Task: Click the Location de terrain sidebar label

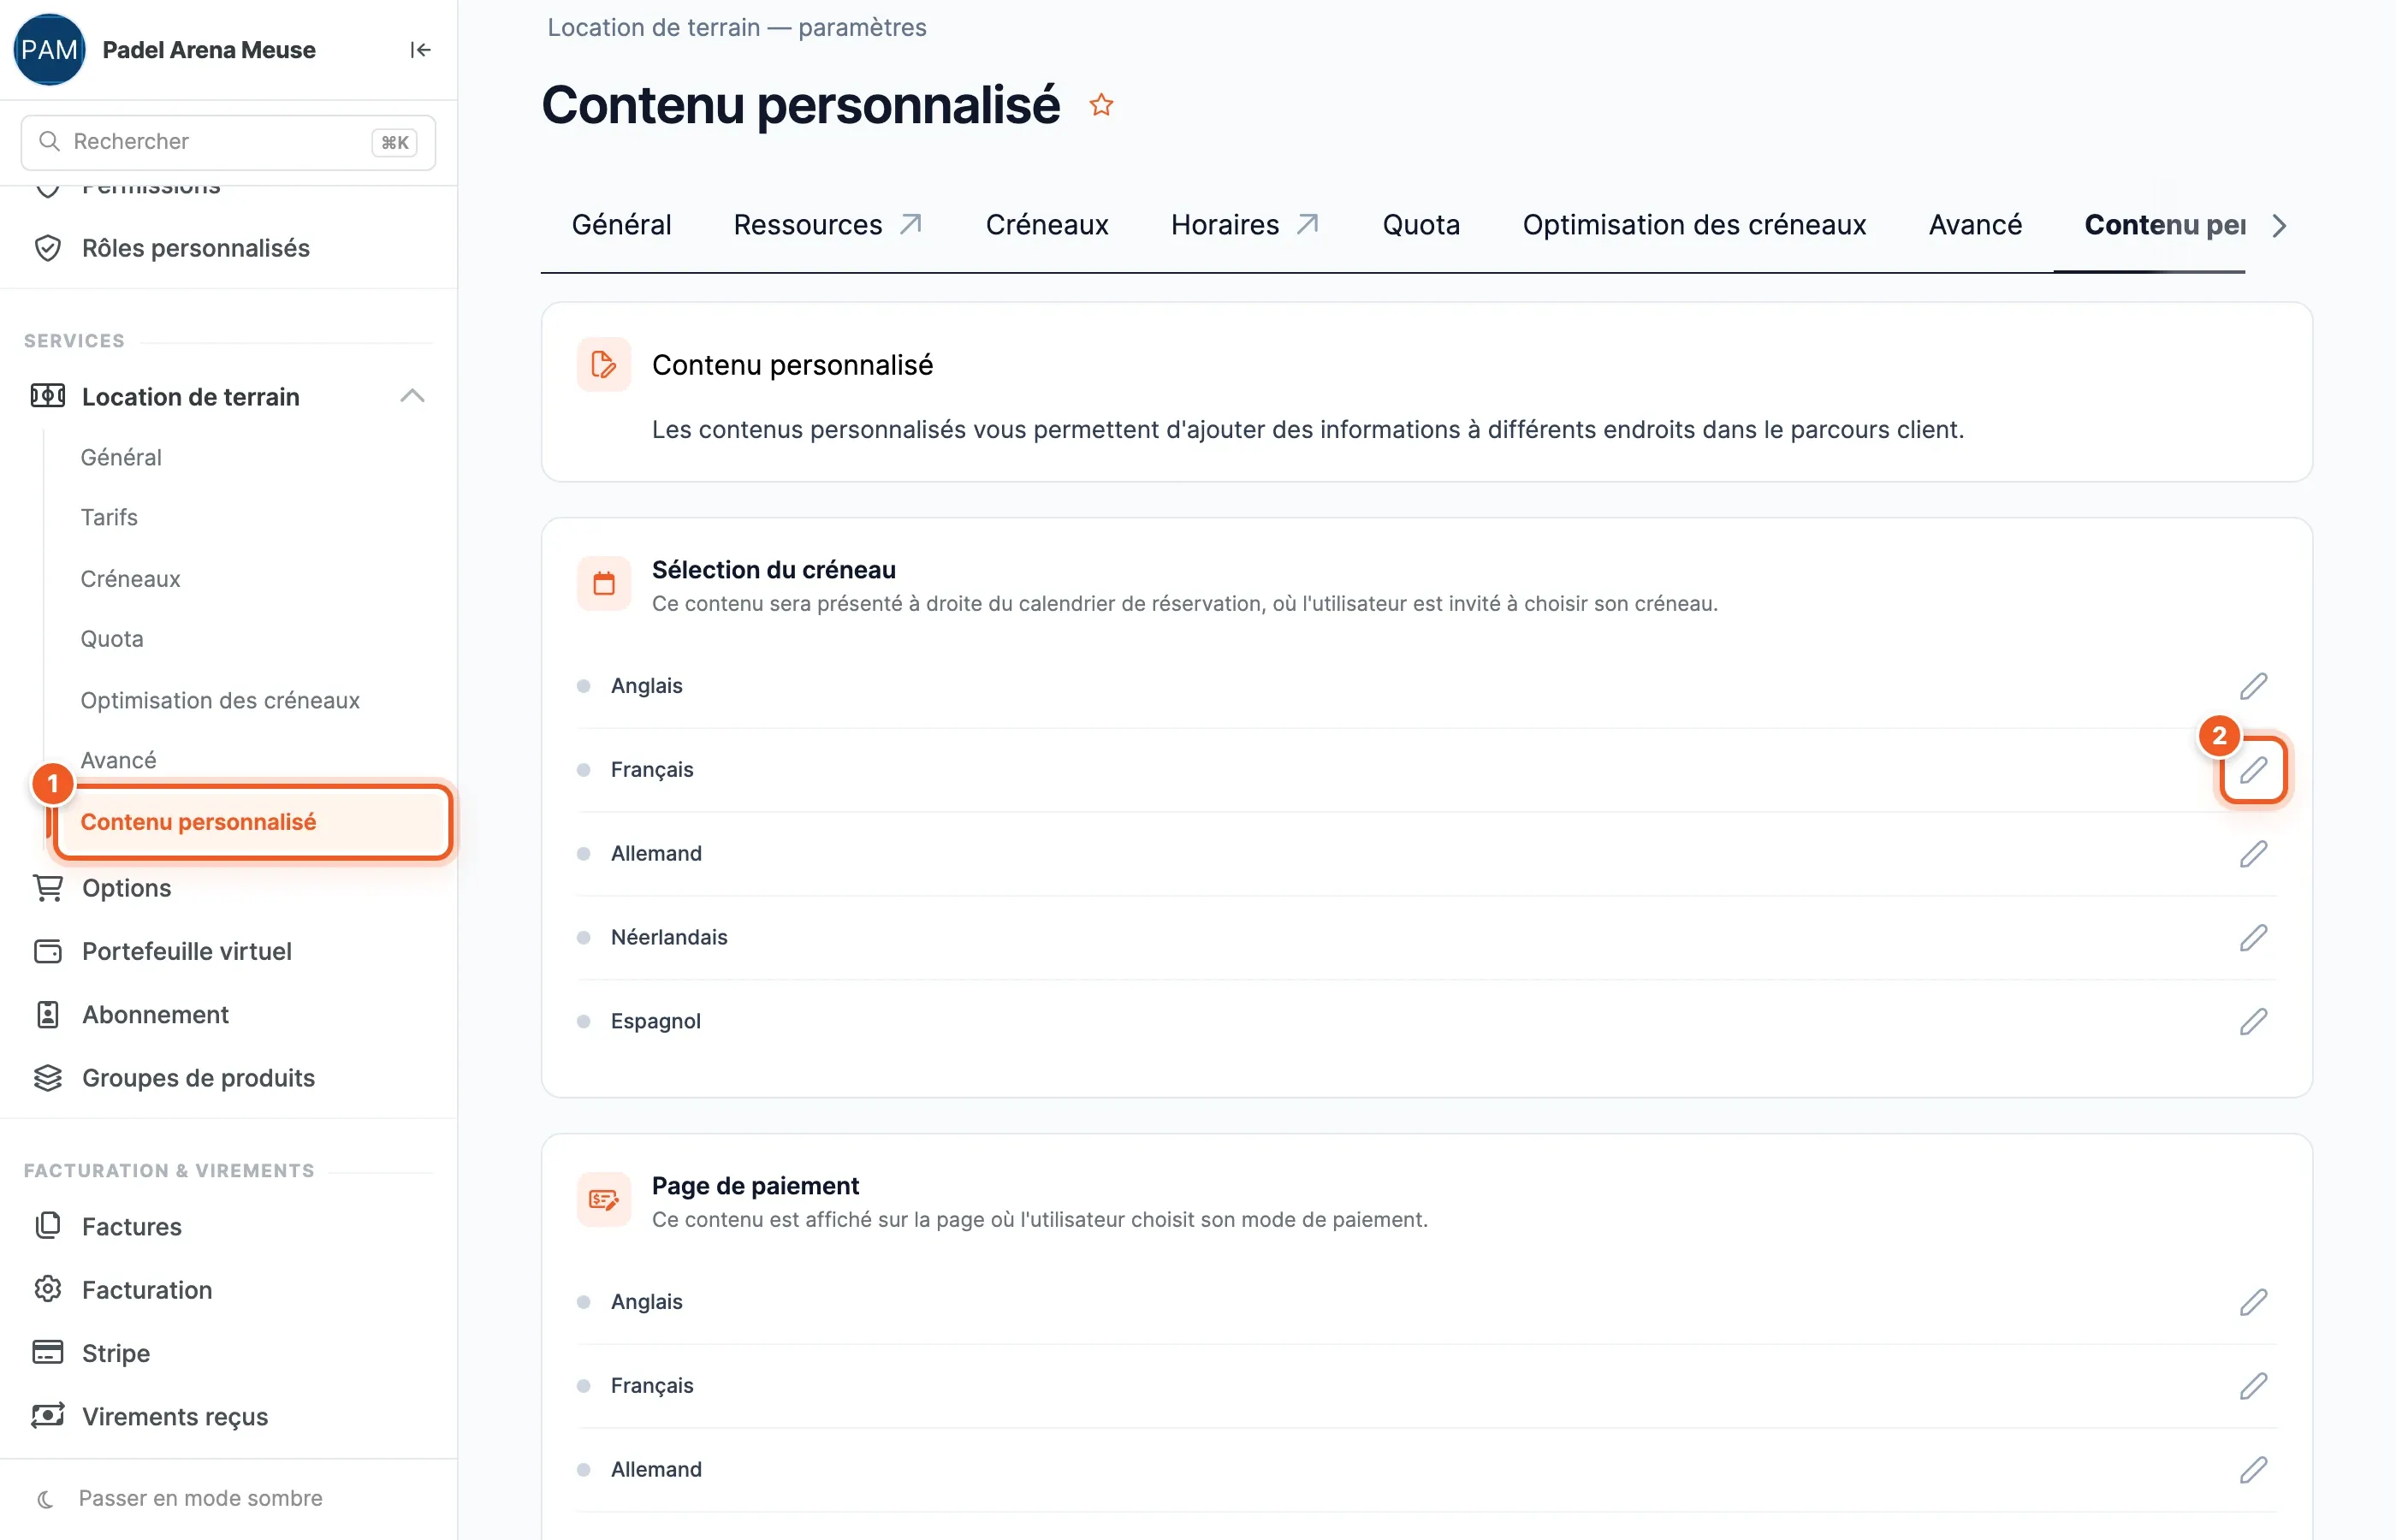Action: pos(191,397)
